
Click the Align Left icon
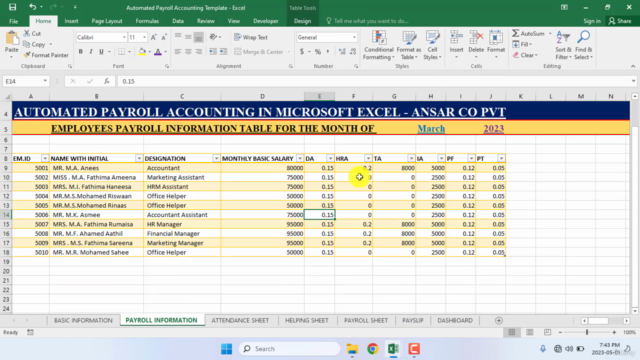pyautogui.click(x=178, y=52)
